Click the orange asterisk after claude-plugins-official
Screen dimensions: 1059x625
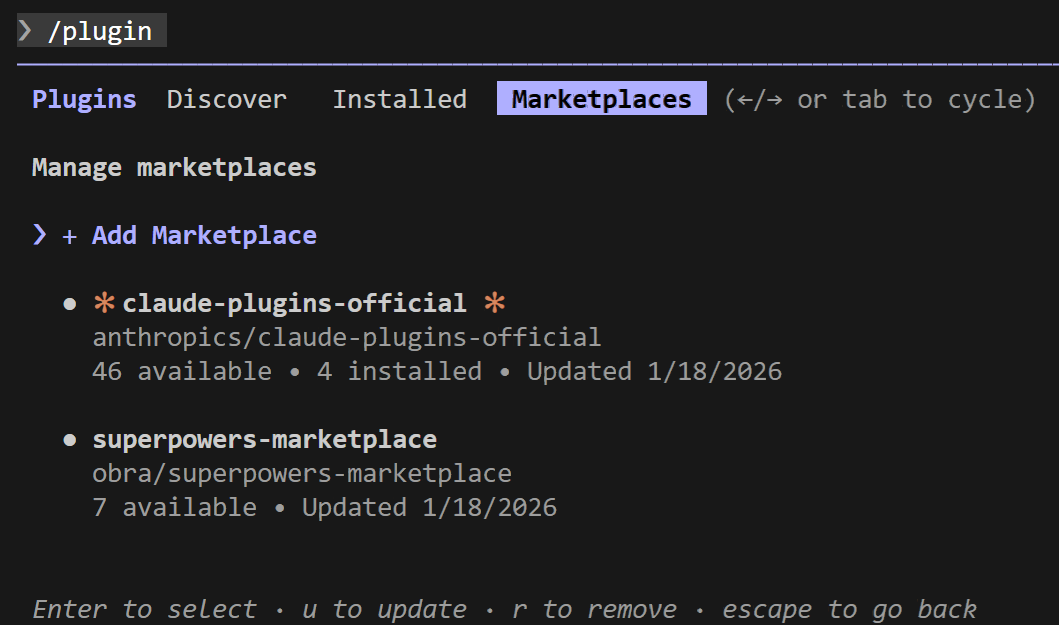pos(493,303)
